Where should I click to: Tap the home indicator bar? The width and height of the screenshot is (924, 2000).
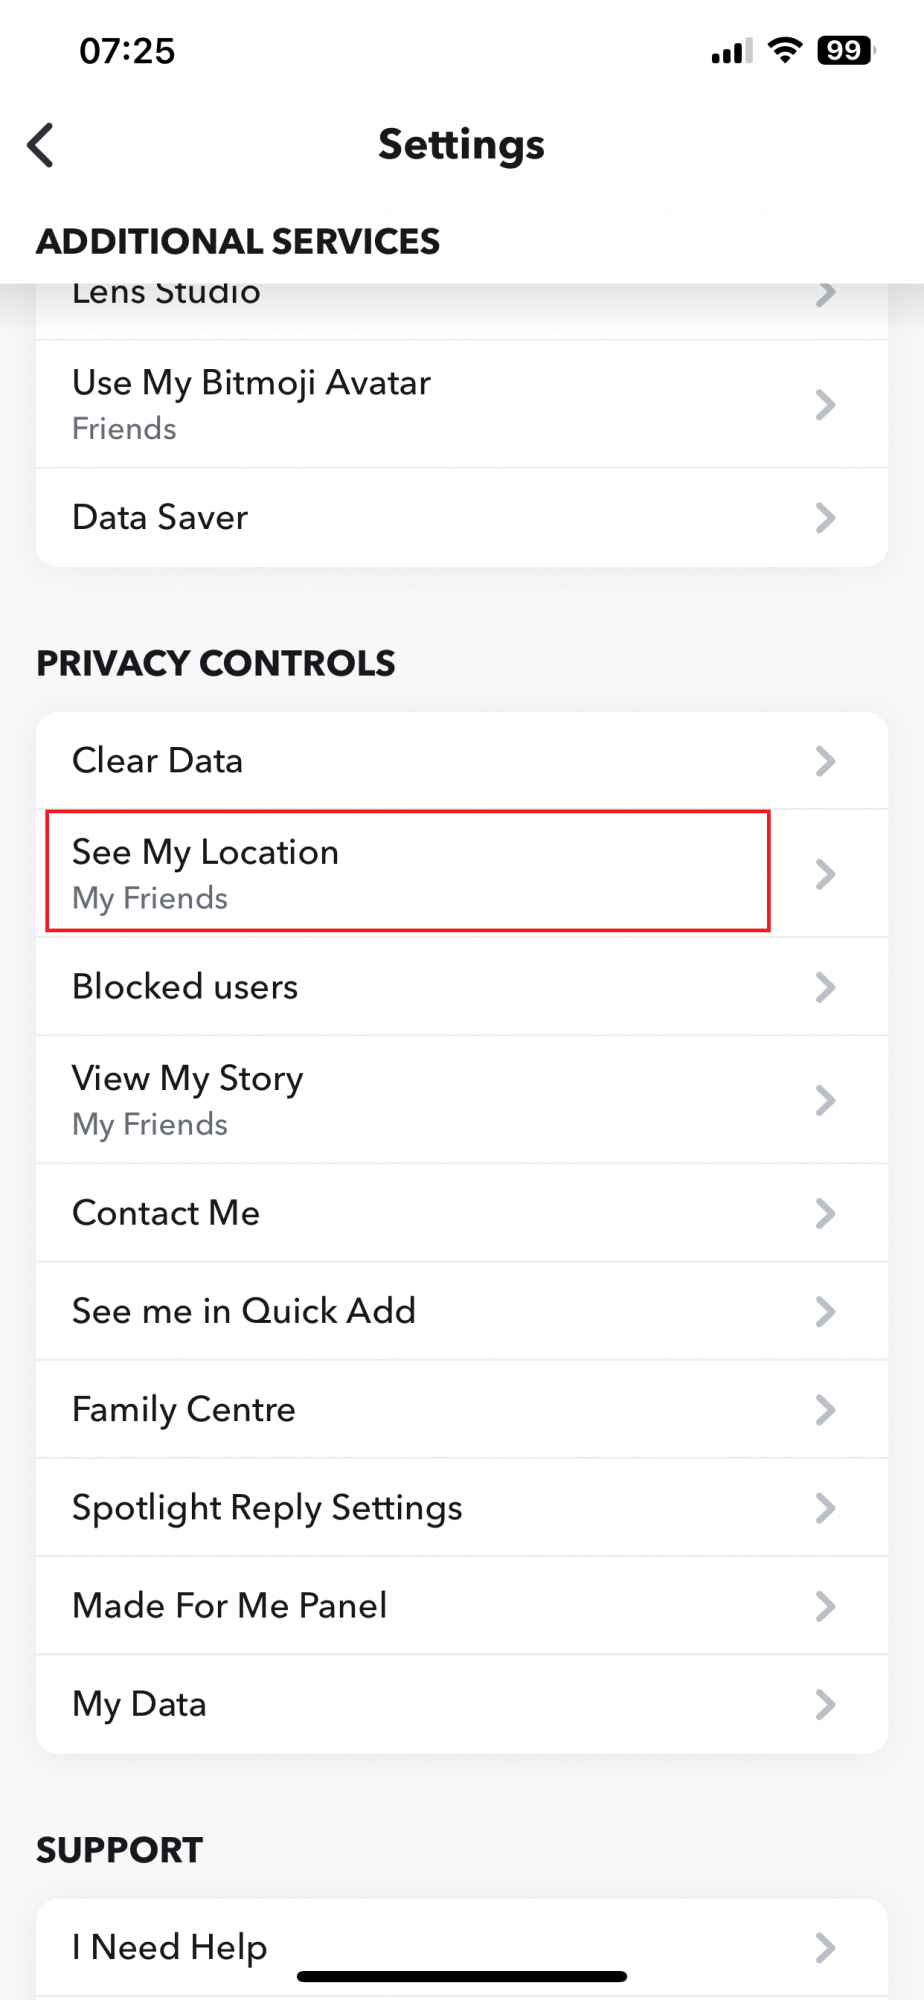462,1976
